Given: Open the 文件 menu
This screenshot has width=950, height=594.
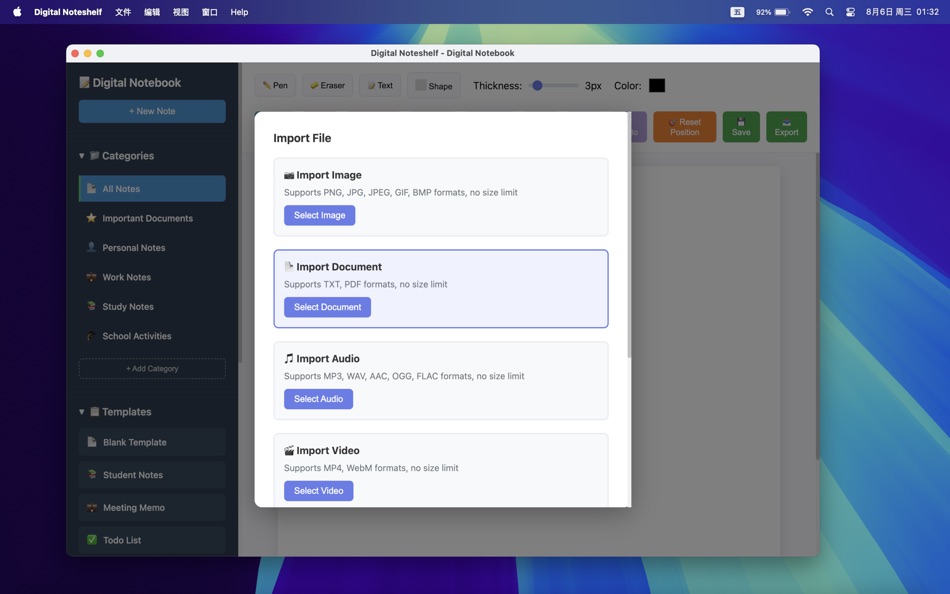Looking at the screenshot, I should (123, 12).
